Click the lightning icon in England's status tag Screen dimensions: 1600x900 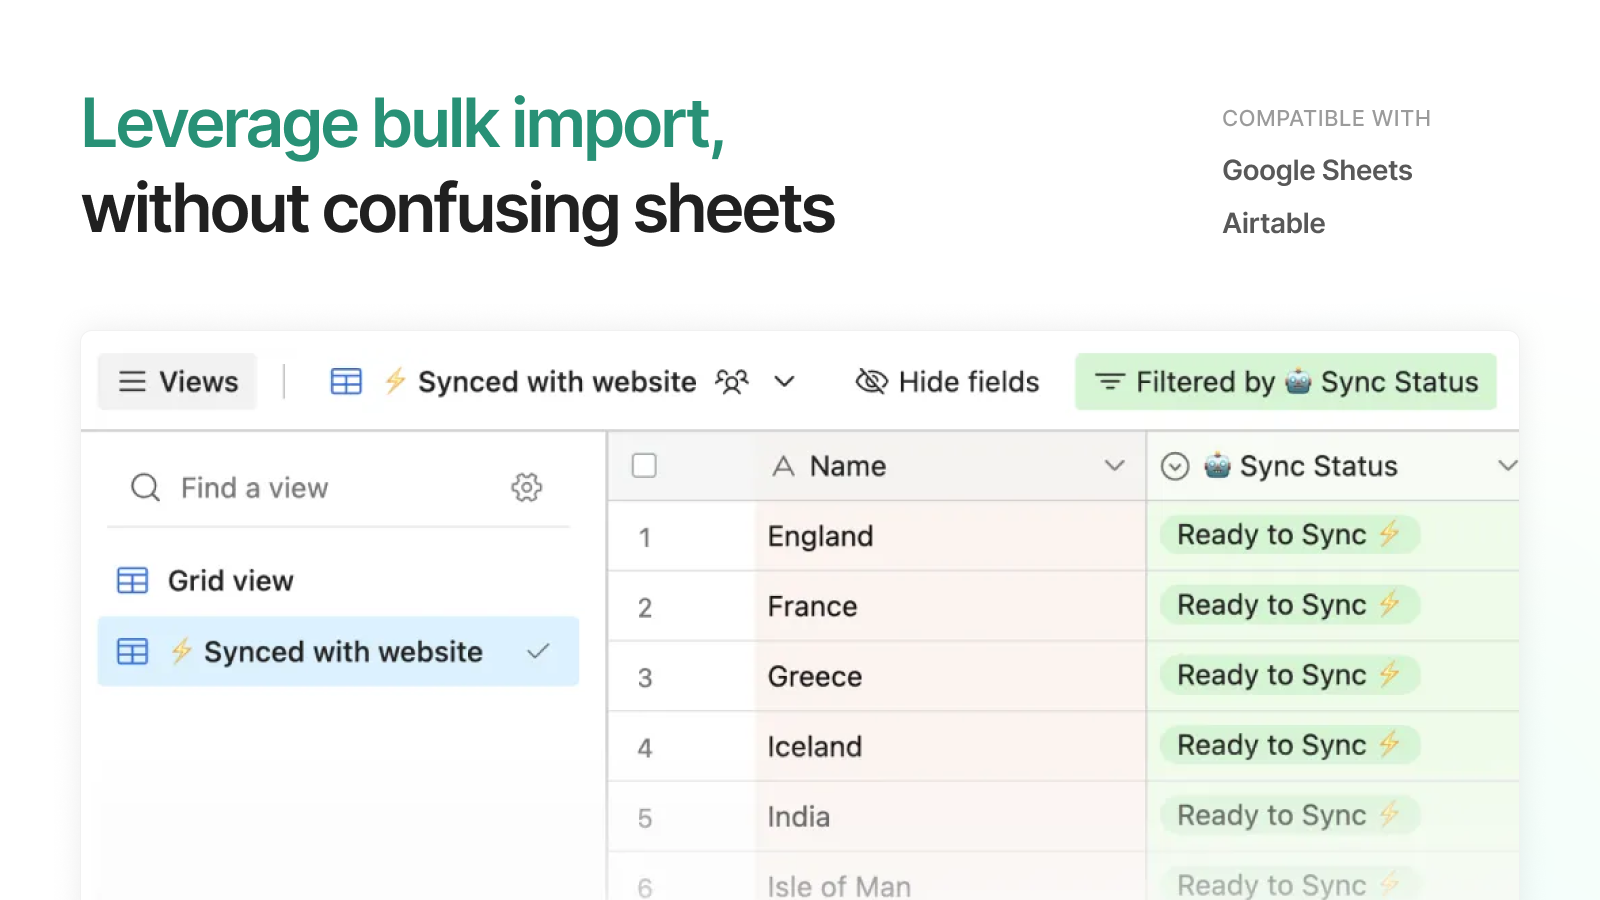[1389, 534]
